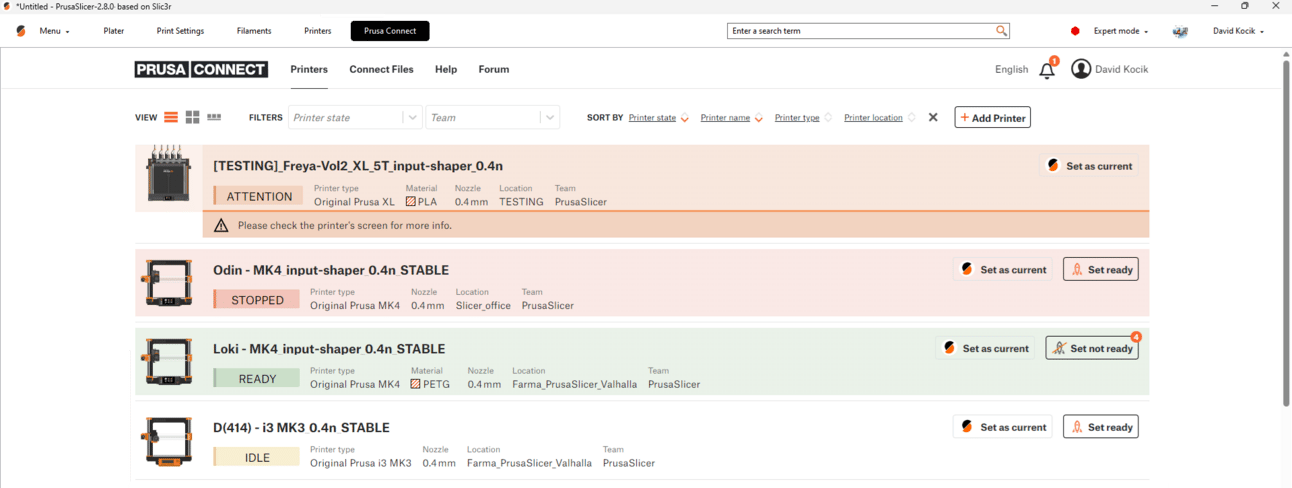1292x488 pixels.
Task: Toggle Printer name sort direction arrows
Action: coord(759,118)
